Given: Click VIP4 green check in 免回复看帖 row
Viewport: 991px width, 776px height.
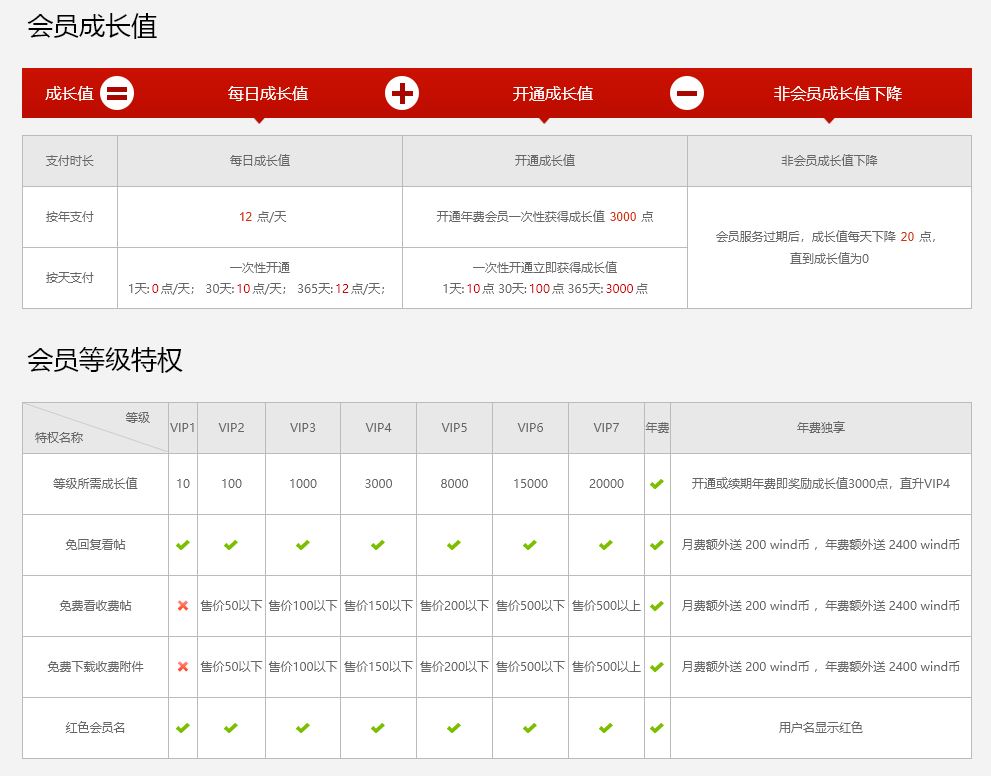Looking at the screenshot, I should pyautogui.click(x=378, y=545).
